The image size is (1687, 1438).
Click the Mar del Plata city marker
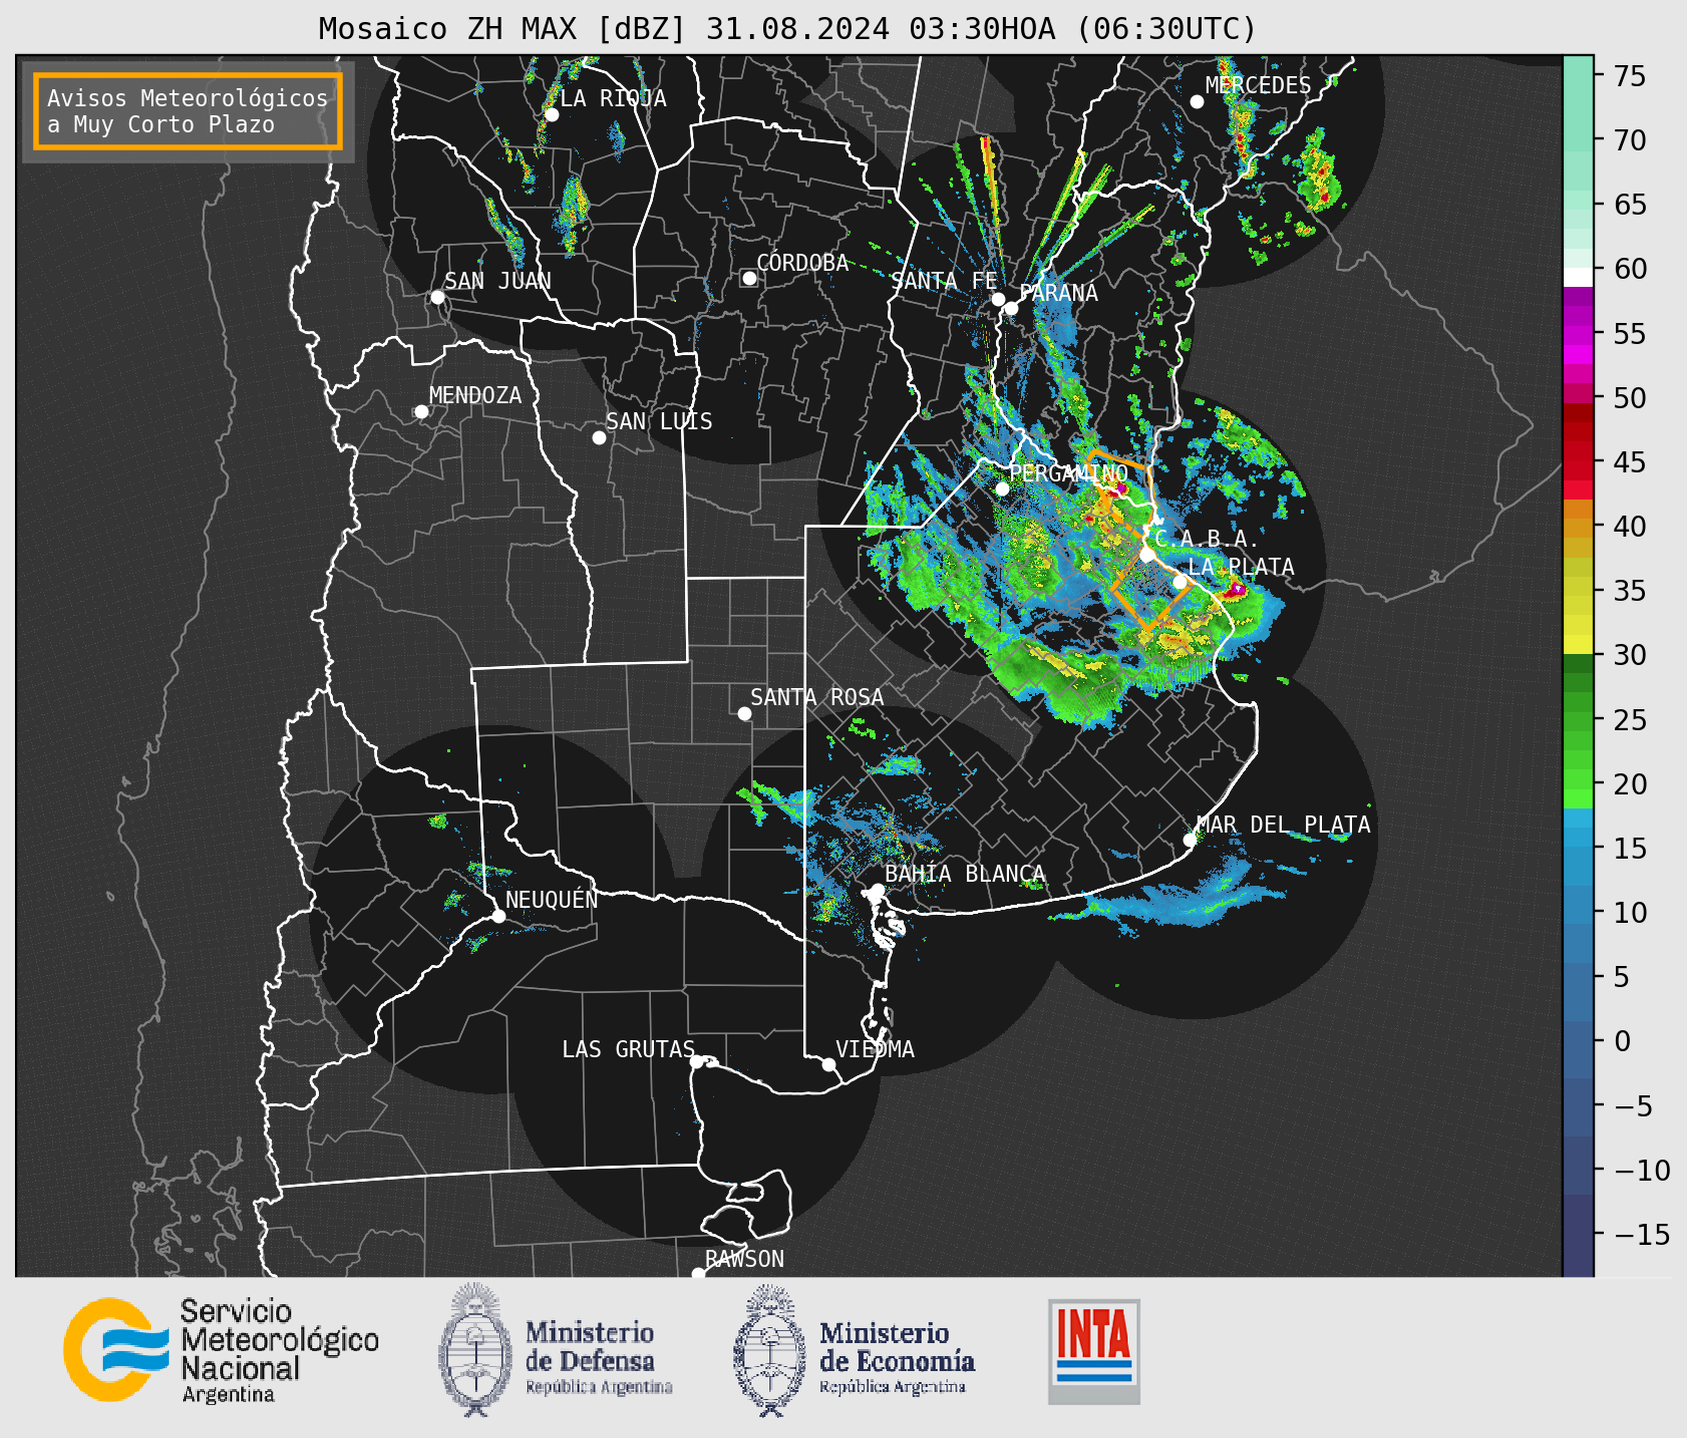[1190, 840]
